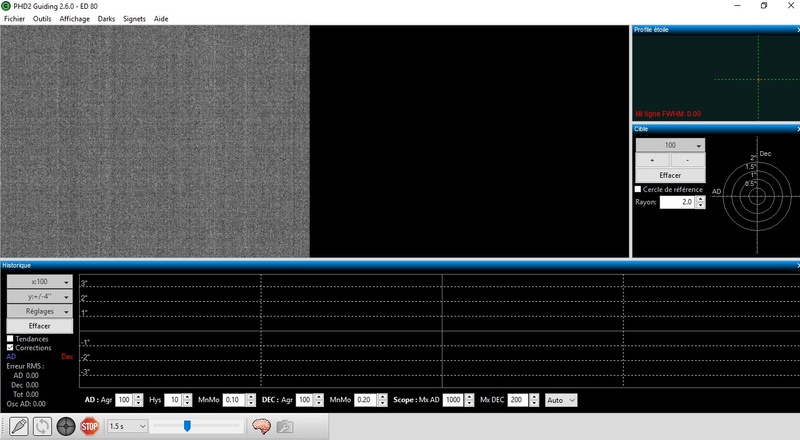The image size is (800, 440).
Task: Click the Mx AD spinner arrows
Action: point(470,400)
